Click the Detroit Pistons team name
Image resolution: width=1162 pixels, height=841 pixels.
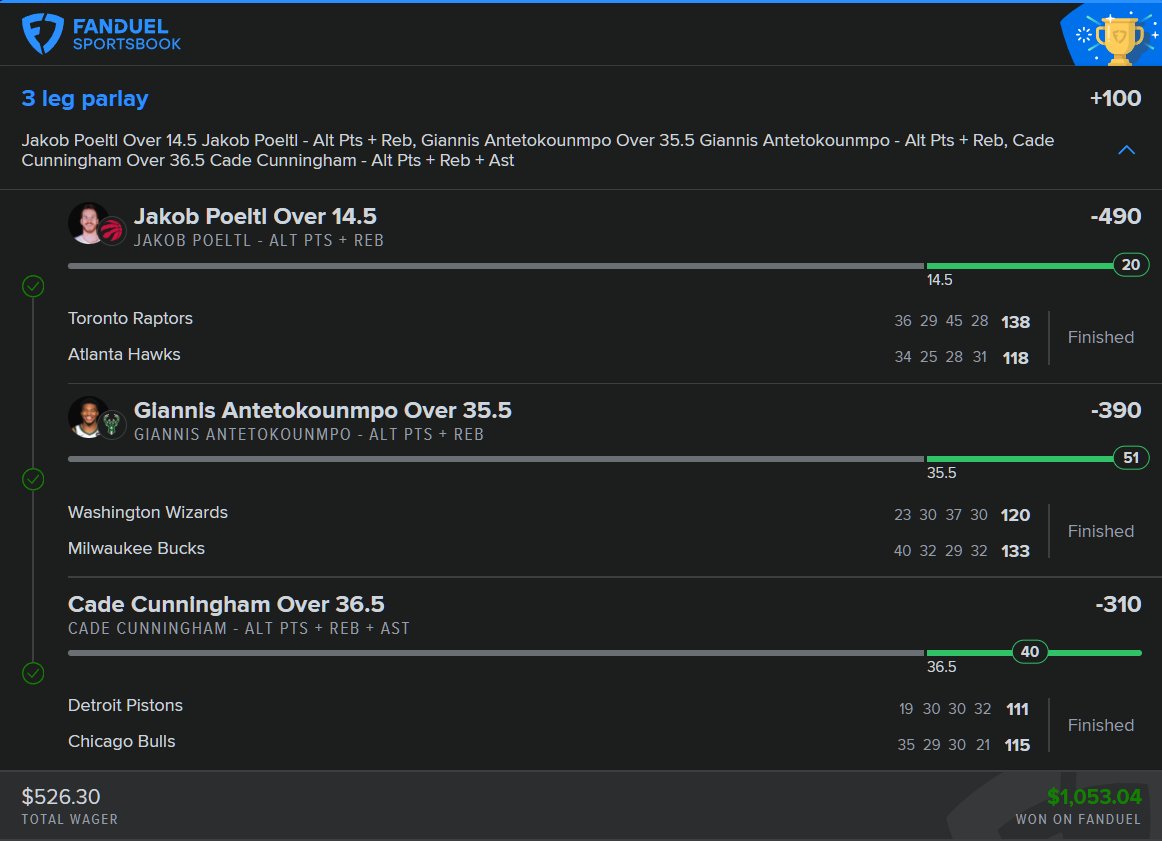click(x=125, y=705)
